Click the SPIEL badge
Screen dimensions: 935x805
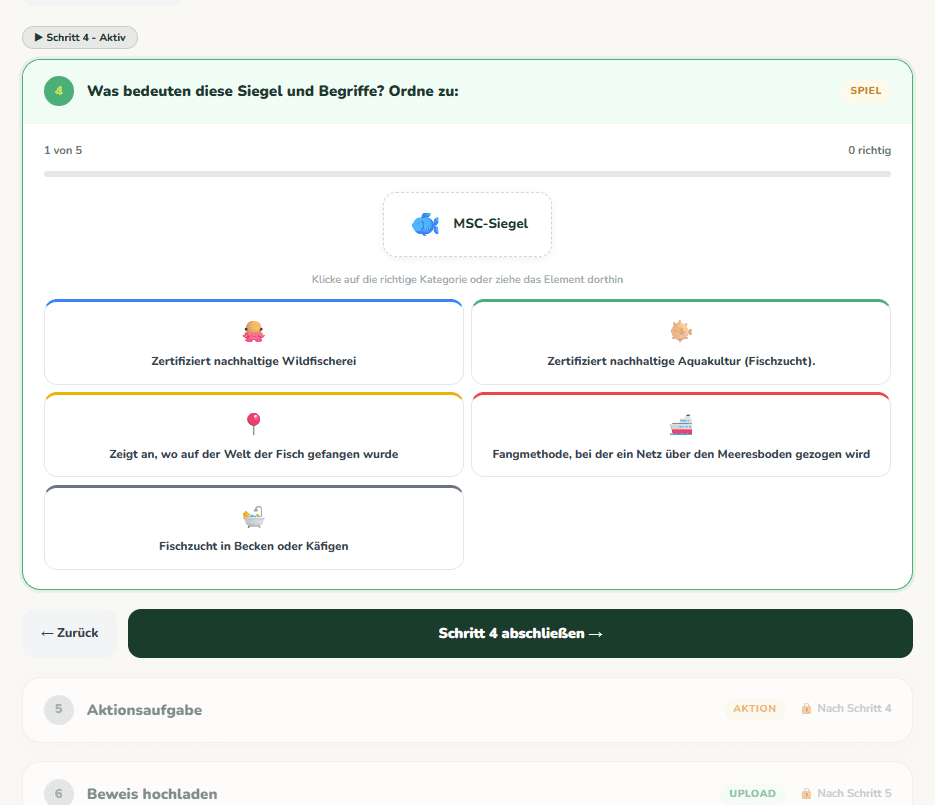(866, 91)
